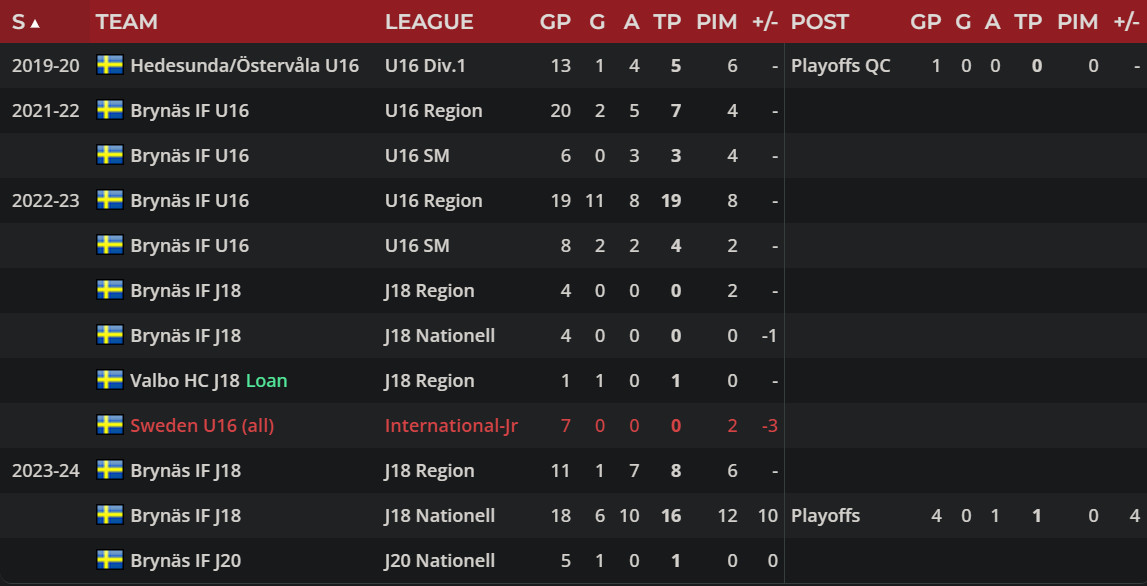The width and height of the screenshot is (1147, 586).
Task: Click the flag next to Sweden U16 (all)
Action: [109, 425]
